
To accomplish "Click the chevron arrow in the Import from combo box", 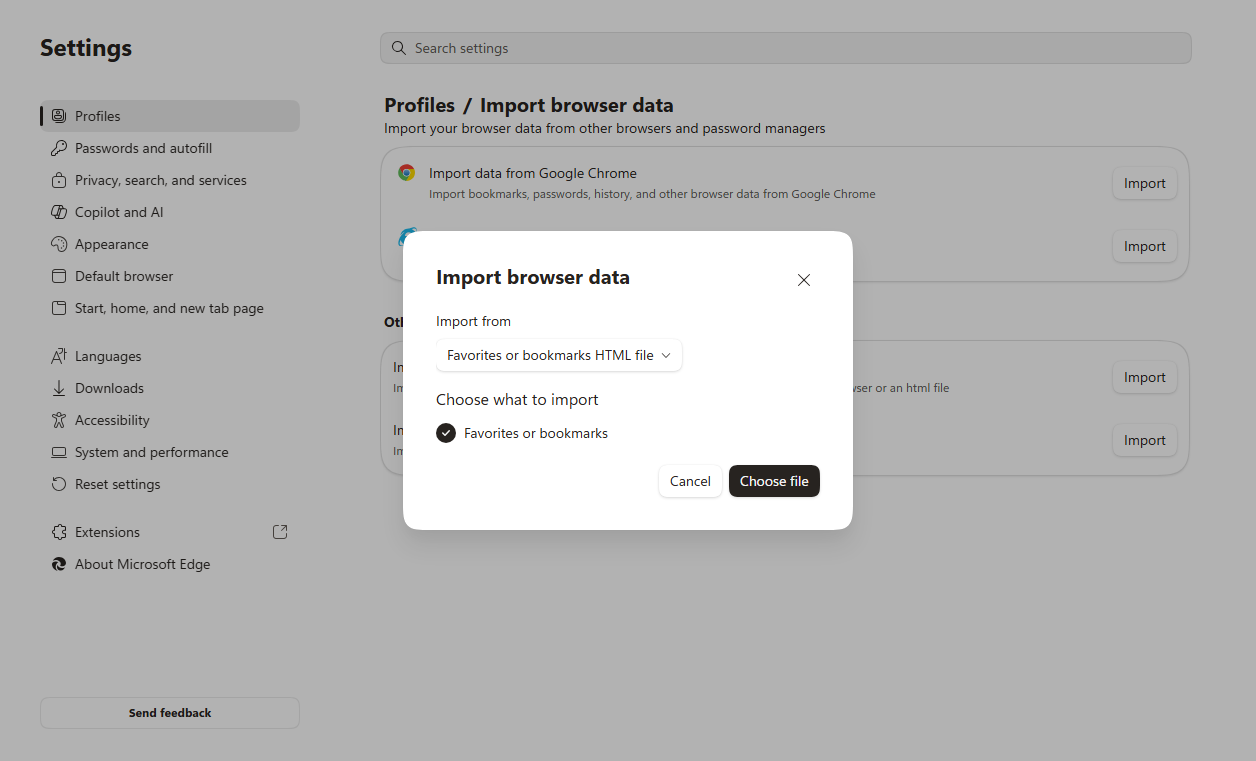I will coord(666,355).
